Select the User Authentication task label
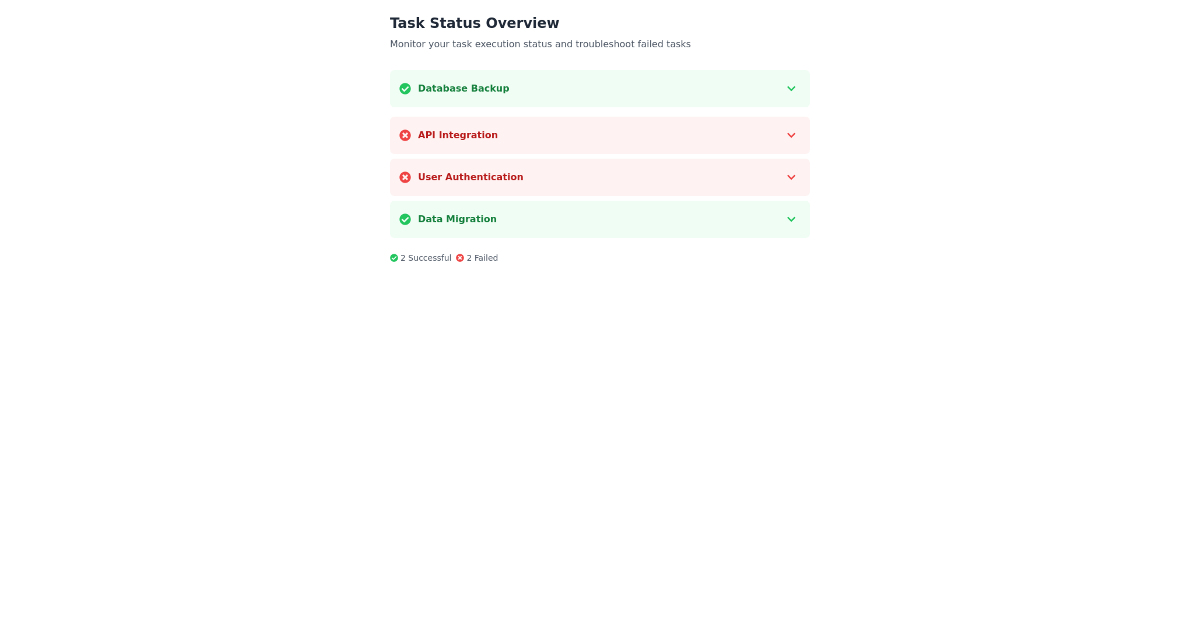1200x630 pixels. [470, 177]
